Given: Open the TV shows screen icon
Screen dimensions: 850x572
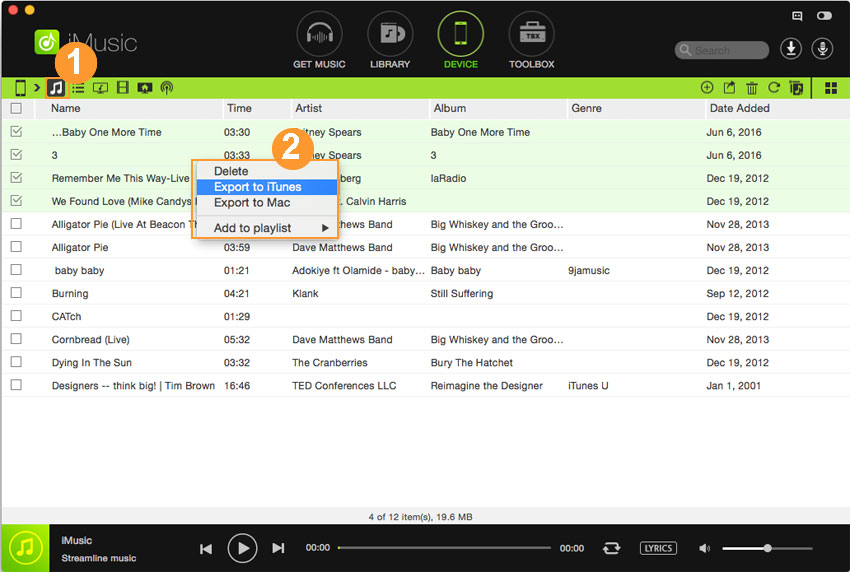Looking at the screenshot, I should [x=145, y=88].
